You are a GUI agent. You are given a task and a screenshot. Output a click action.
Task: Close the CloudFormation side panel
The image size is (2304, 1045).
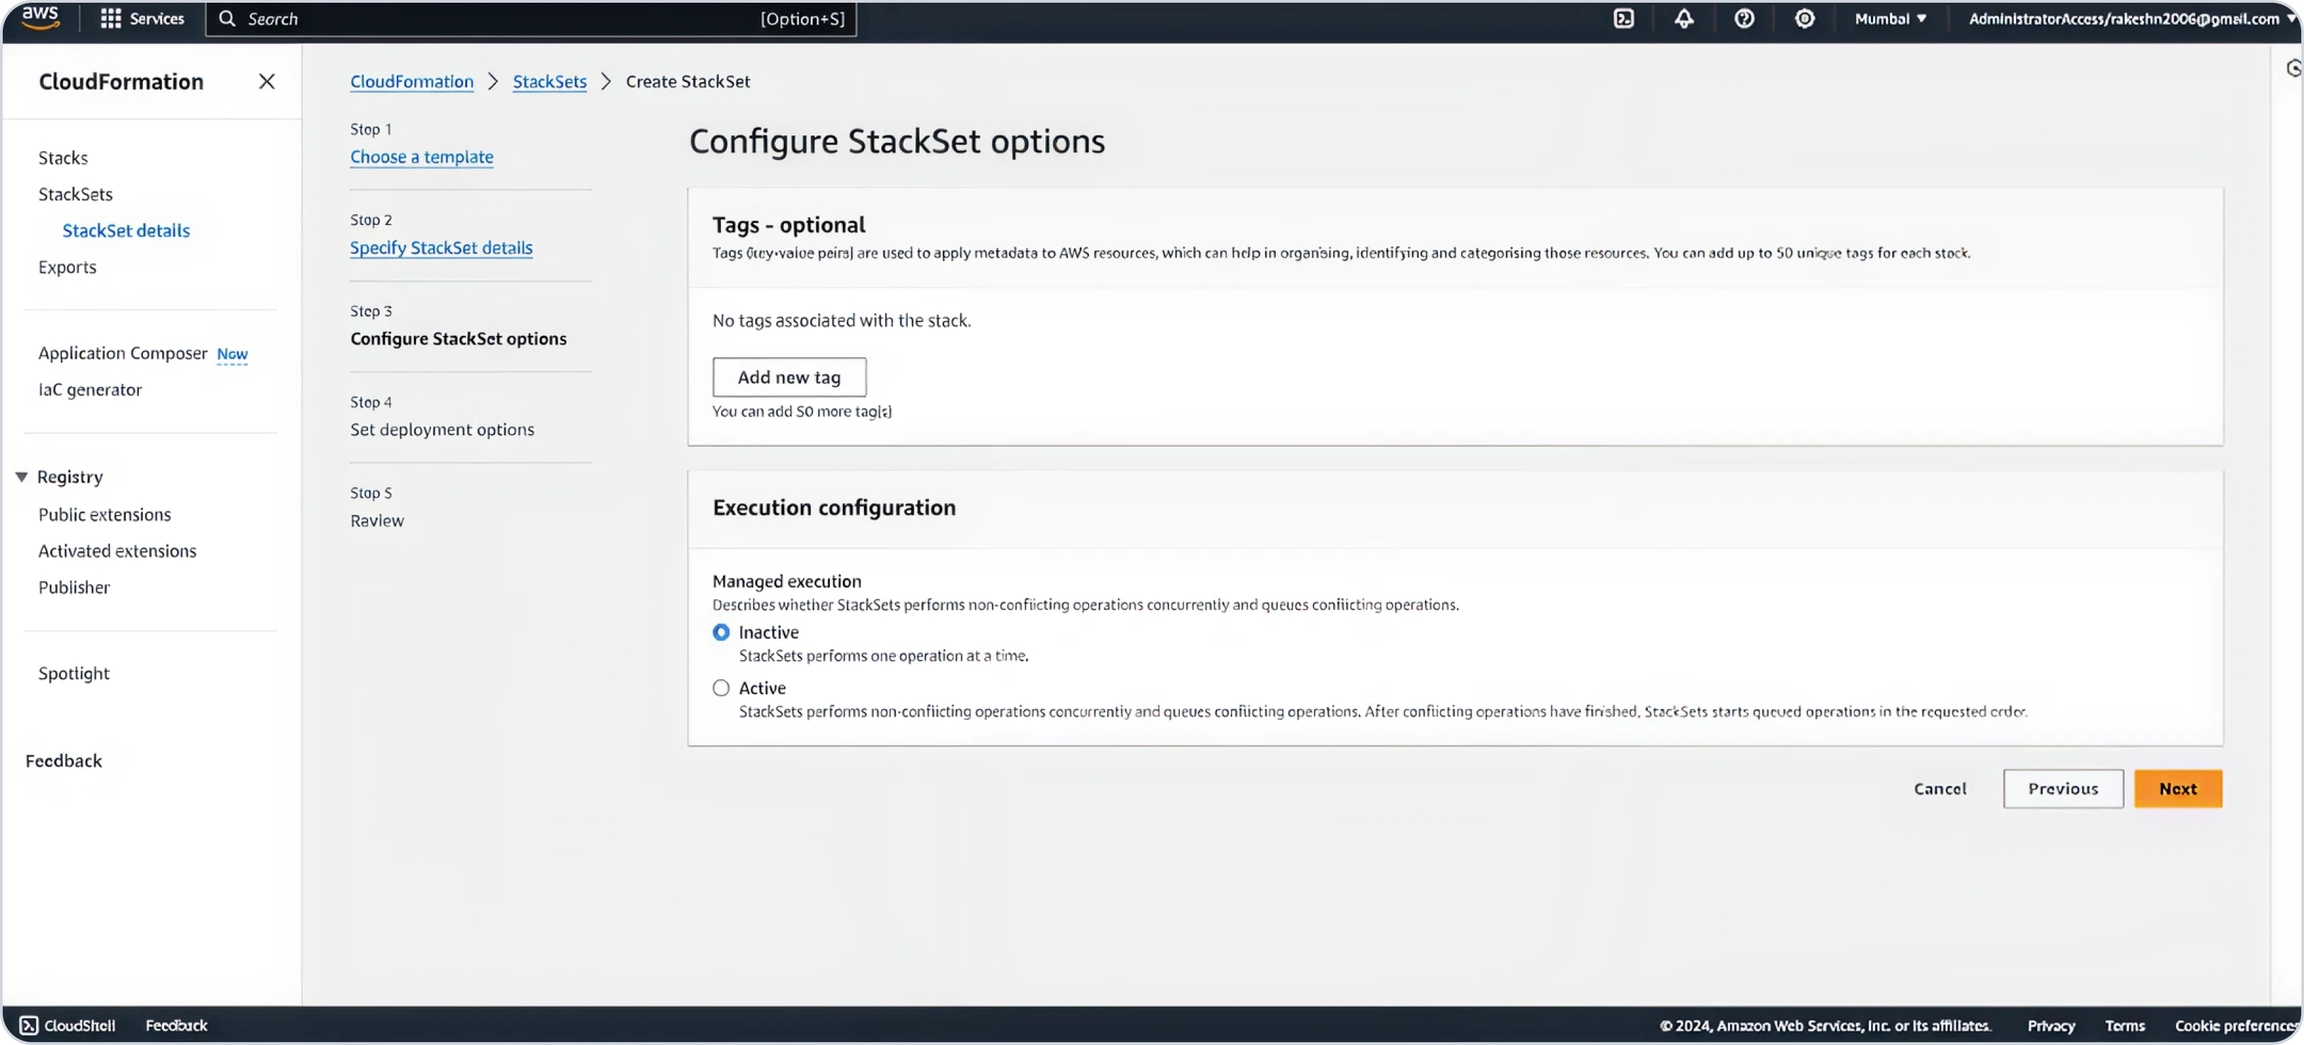pyautogui.click(x=266, y=81)
